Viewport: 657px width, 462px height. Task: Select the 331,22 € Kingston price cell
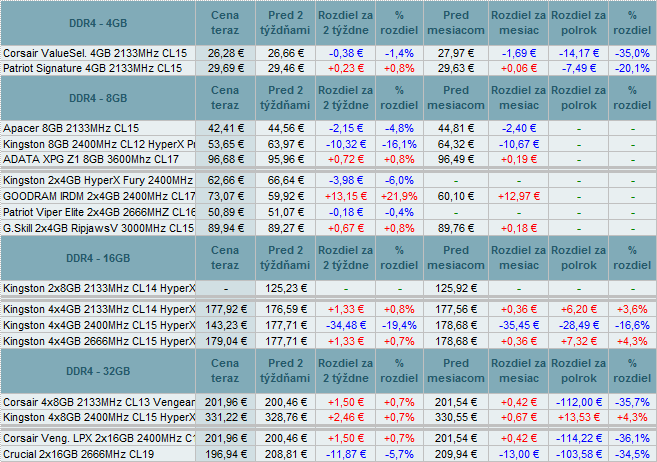225,417
